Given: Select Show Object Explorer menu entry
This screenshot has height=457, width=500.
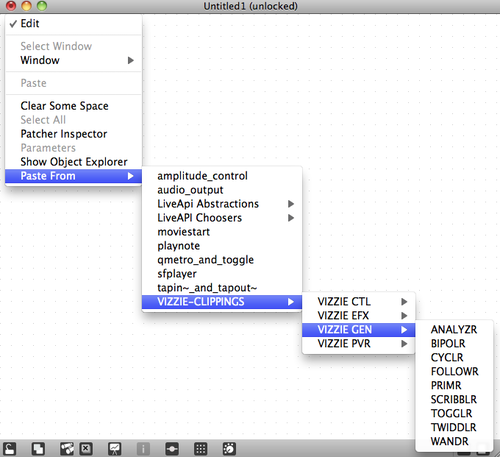Looking at the screenshot, I should click(x=74, y=162).
